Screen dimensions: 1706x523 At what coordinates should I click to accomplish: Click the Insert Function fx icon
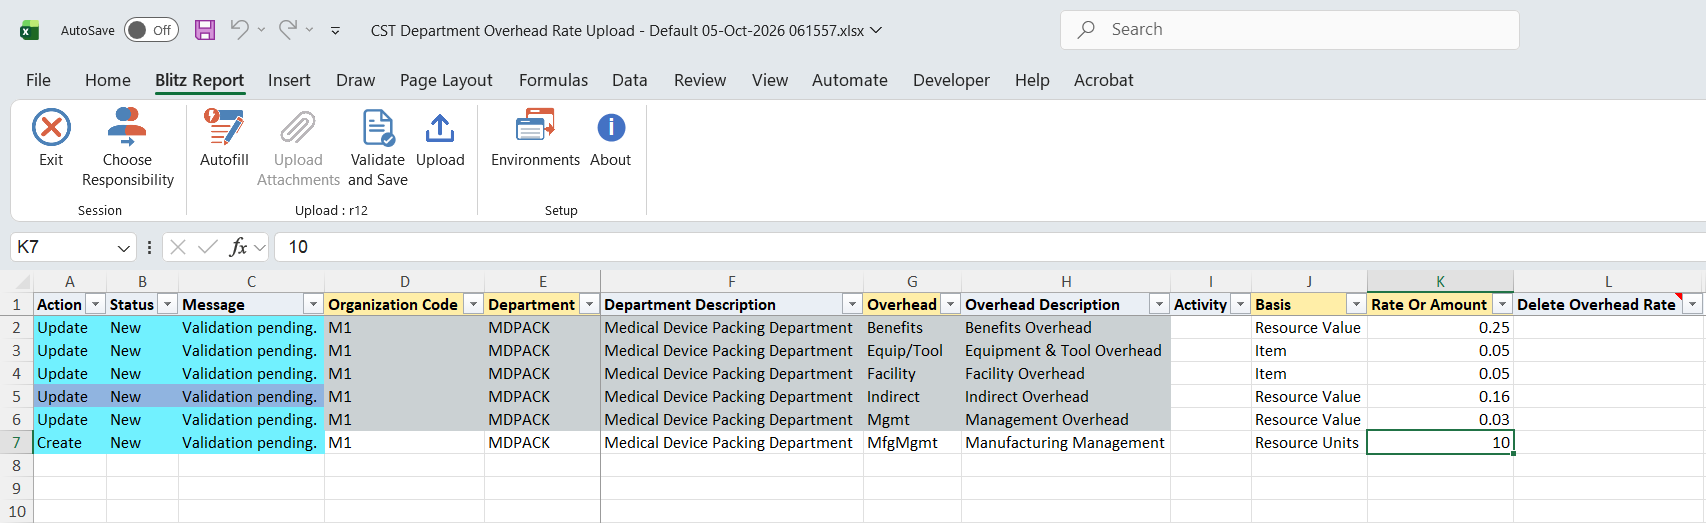[238, 247]
